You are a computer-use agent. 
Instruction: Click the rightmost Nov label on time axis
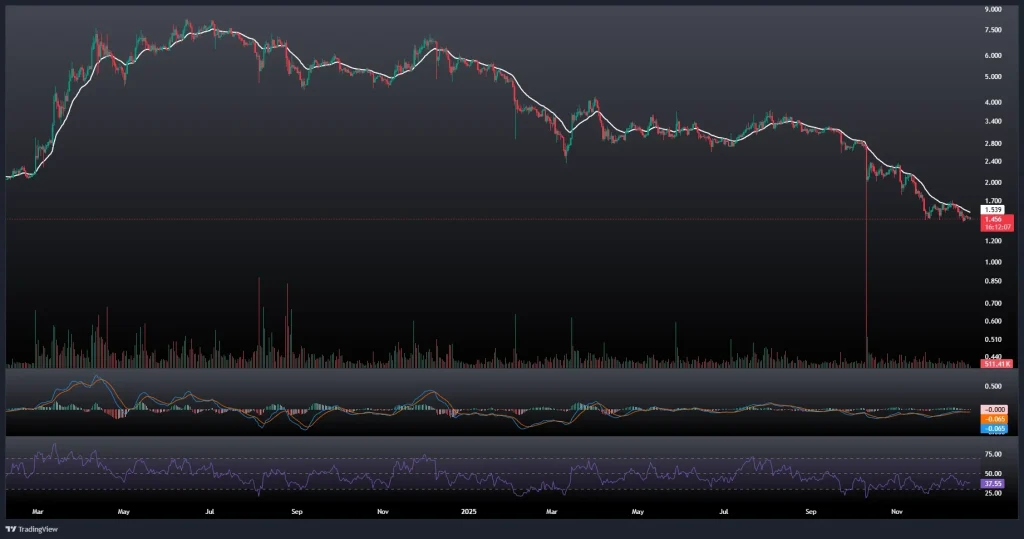pos(897,510)
